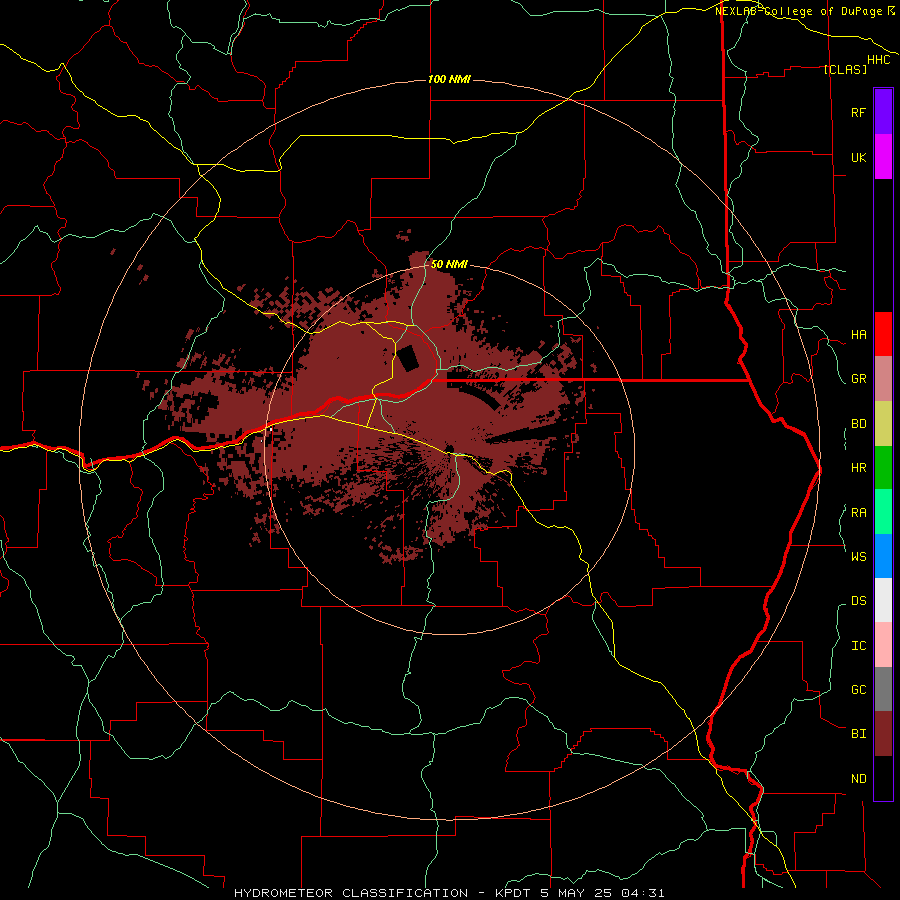Click the HR legend label
The image size is (900, 900).
click(858, 468)
